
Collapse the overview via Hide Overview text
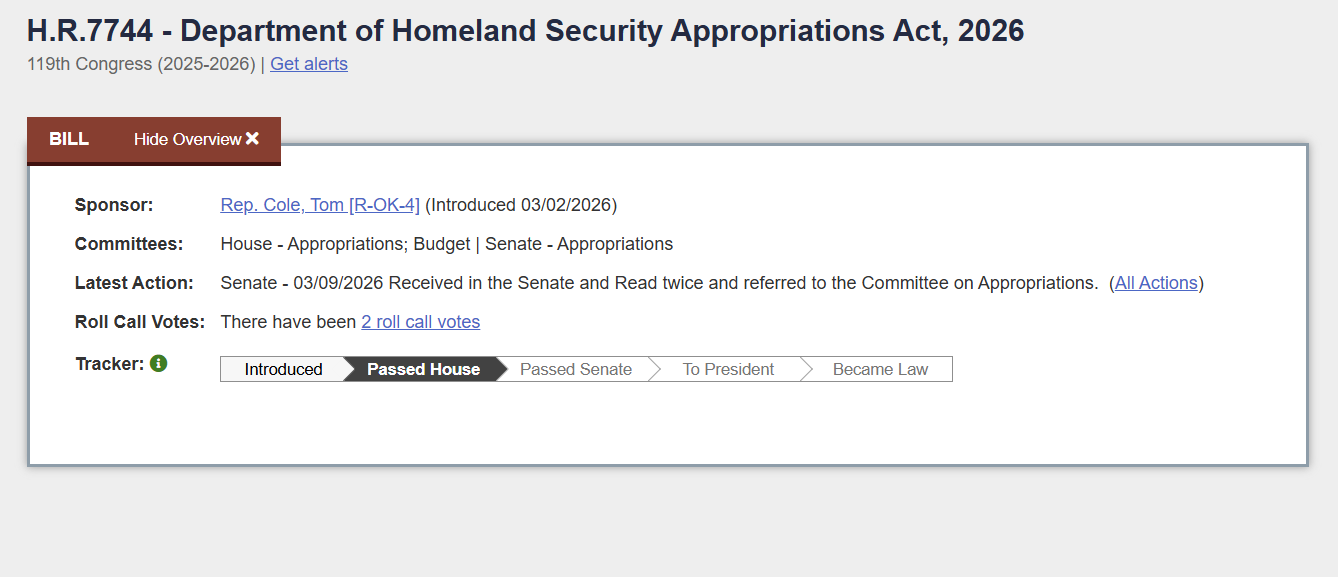[187, 139]
